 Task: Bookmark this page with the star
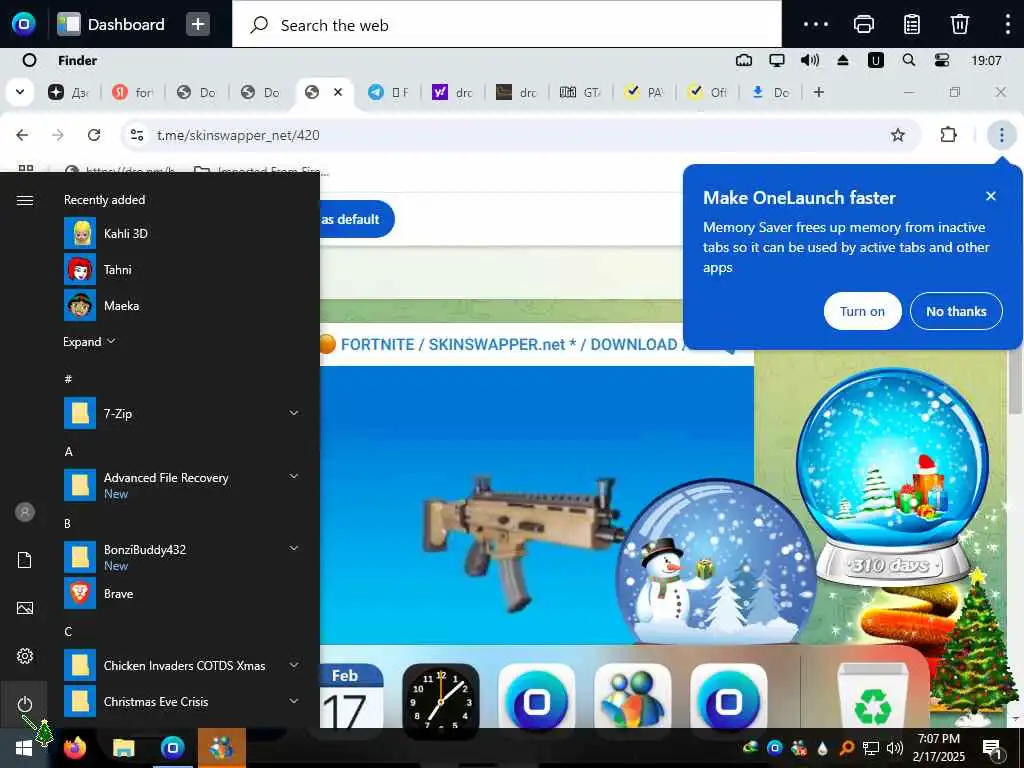(x=898, y=135)
